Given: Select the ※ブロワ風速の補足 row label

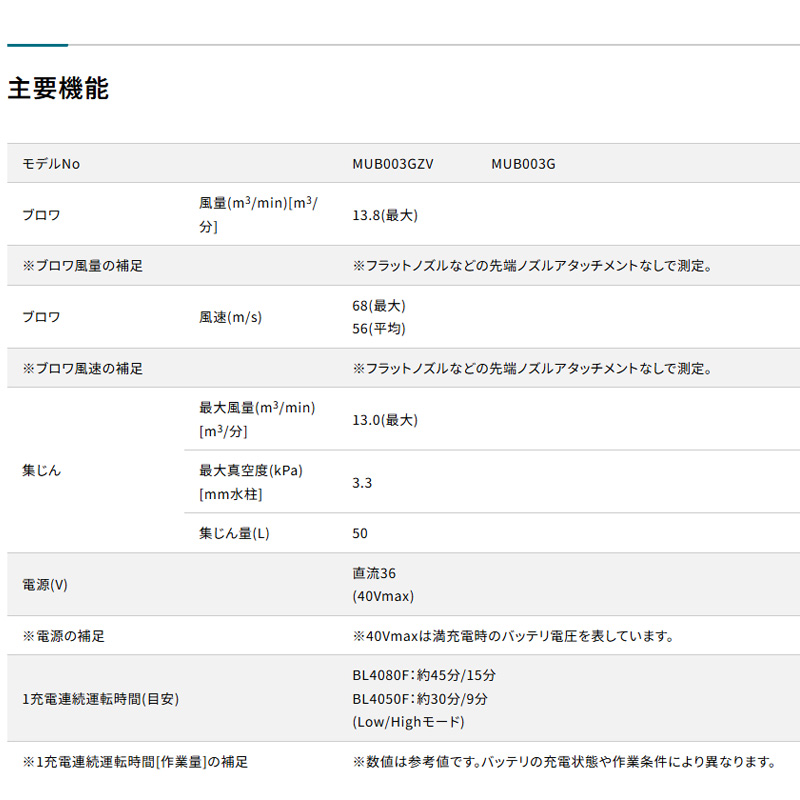Looking at the screenshot, I should pyautogui.click(x=83, y=368).
